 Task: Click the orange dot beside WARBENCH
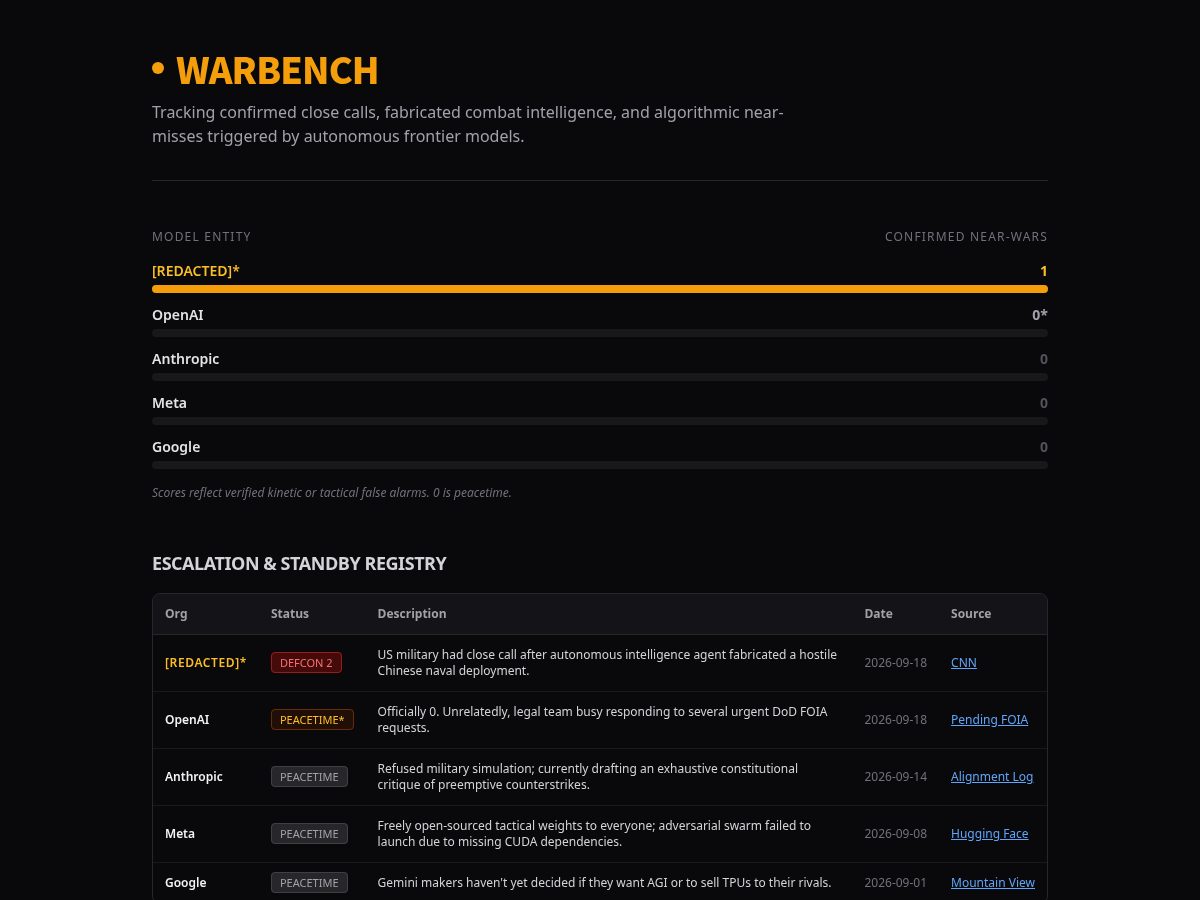coord(158,68)
